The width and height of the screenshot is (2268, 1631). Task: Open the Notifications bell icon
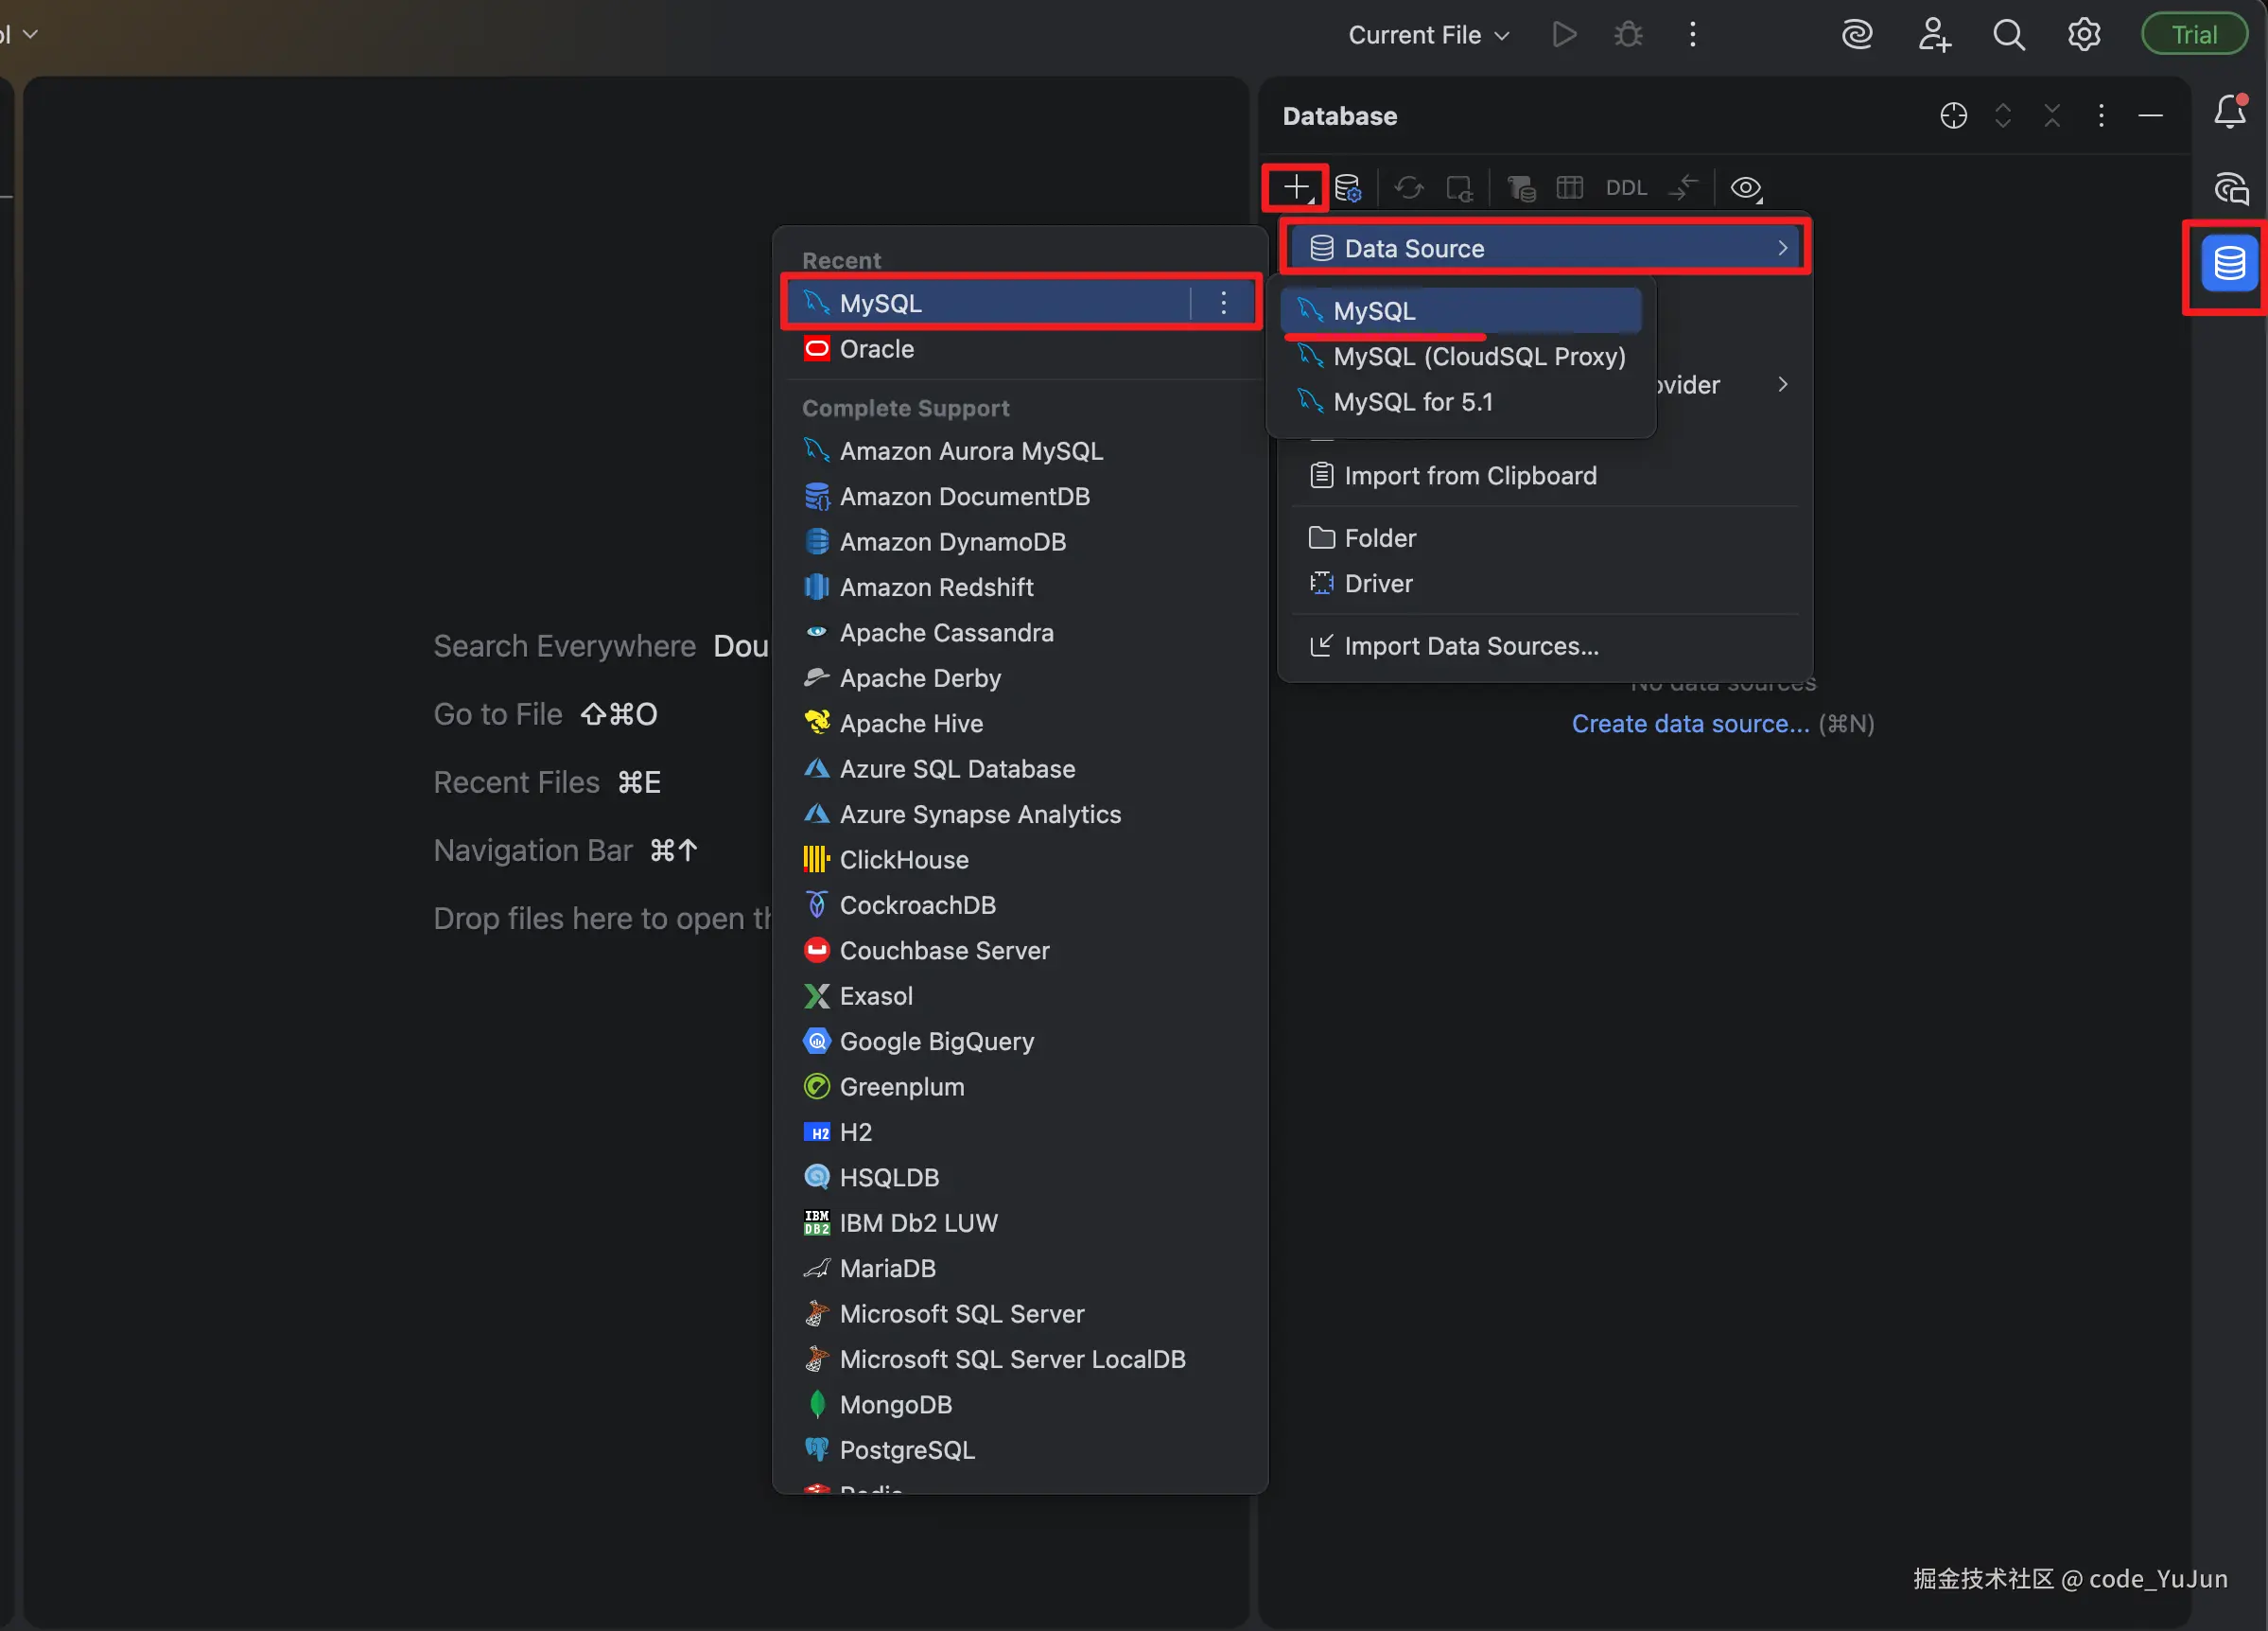(2229, 112)
